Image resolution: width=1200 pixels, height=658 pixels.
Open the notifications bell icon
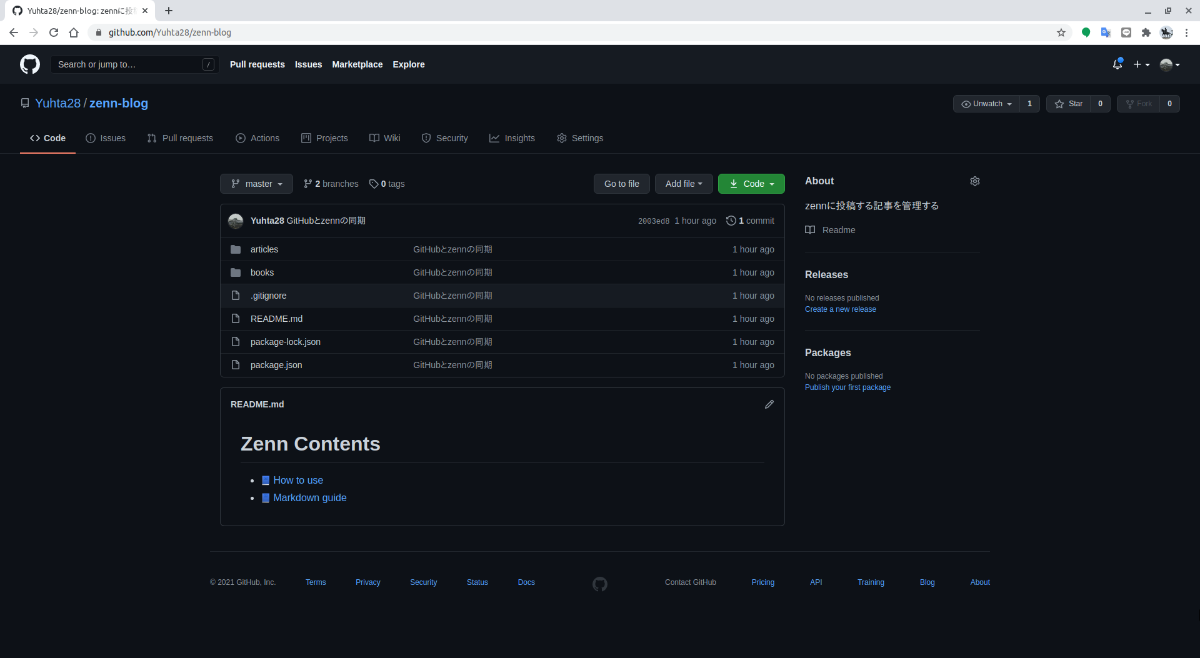tap(1117, 64)
